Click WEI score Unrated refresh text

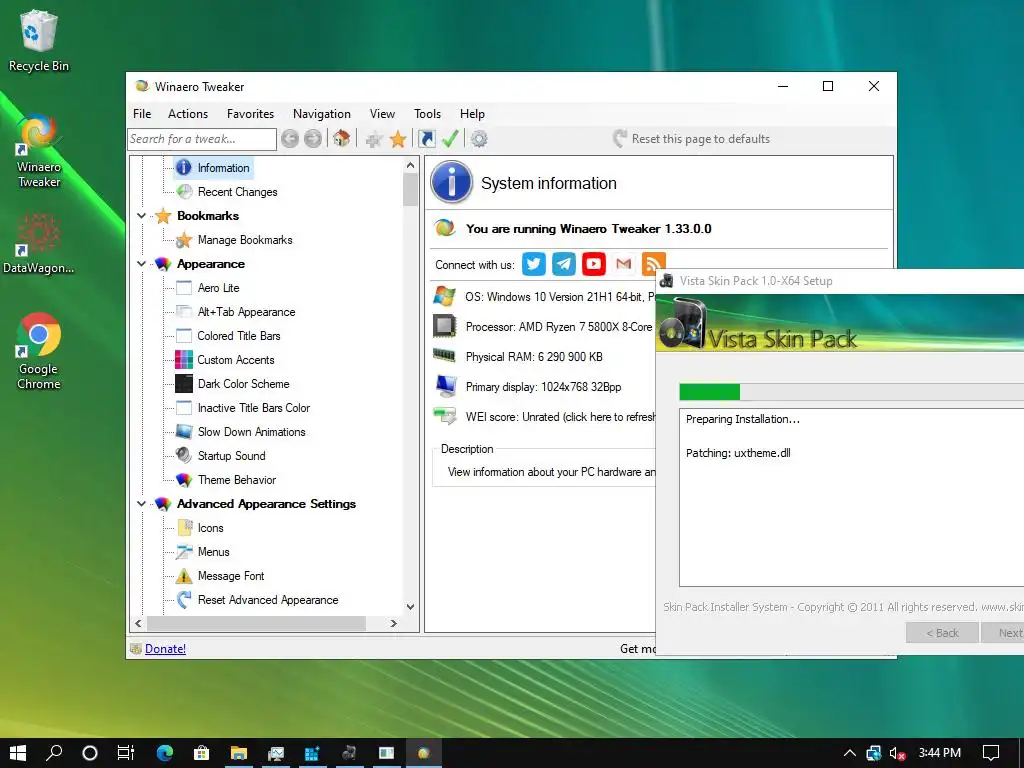point(560,417)
